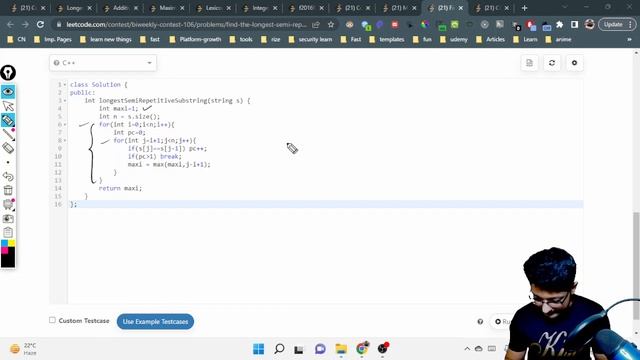Open the Extensions puzzle icon
Viewport: 640px width, 360px height.
tap(560, 24)
